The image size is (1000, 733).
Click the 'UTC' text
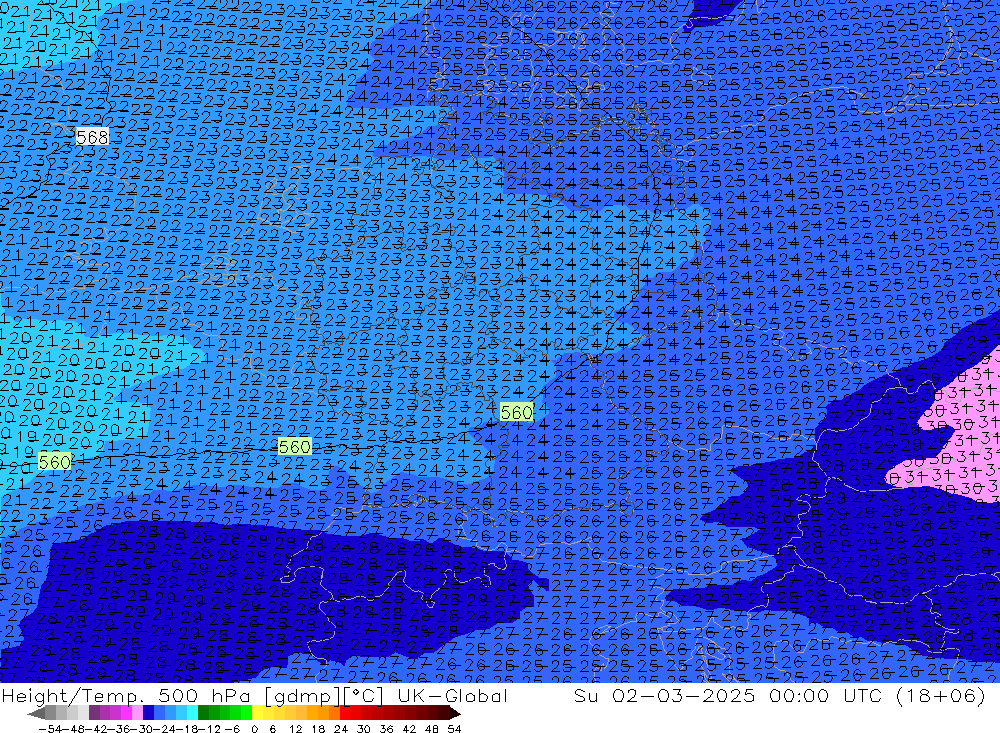862,695
